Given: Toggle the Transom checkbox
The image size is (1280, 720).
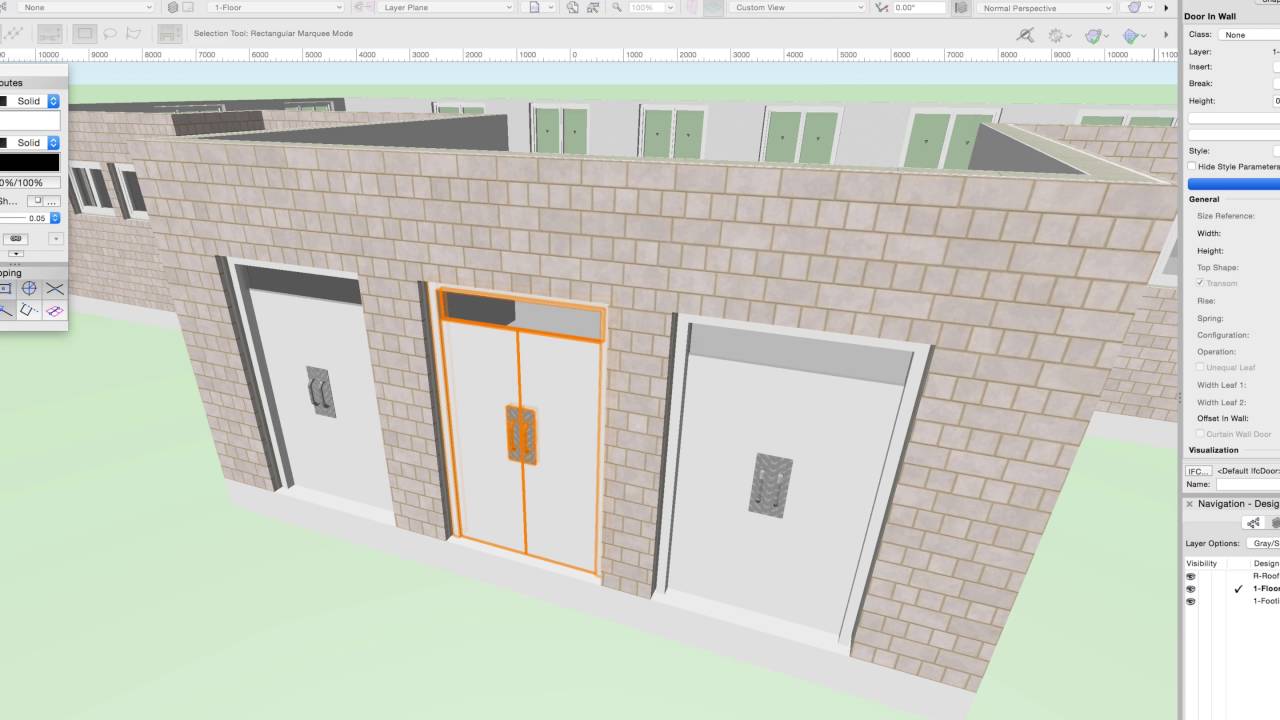Looking at the screenshot, I should [x=1201, y=283].
